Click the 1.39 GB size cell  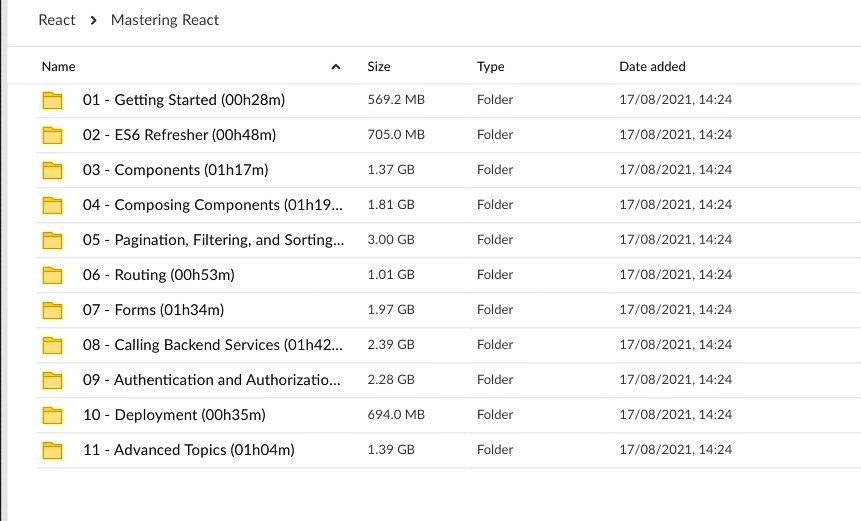point(391,450)
